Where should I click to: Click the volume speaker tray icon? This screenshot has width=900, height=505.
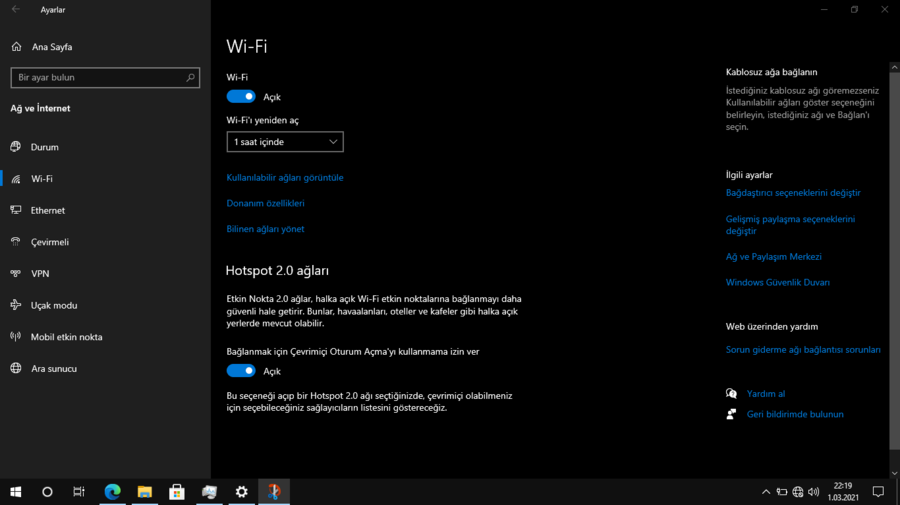[x=813, y=492]
